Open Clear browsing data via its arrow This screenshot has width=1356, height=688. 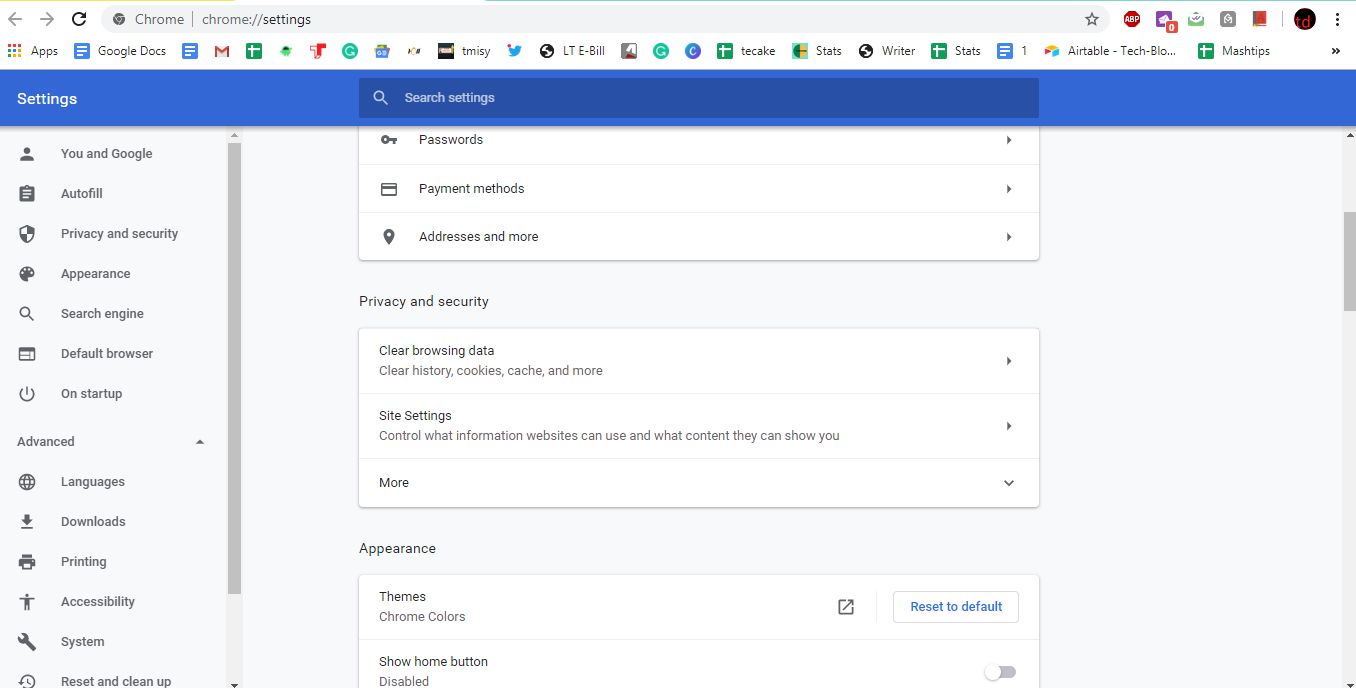[x=1009, y=361]
